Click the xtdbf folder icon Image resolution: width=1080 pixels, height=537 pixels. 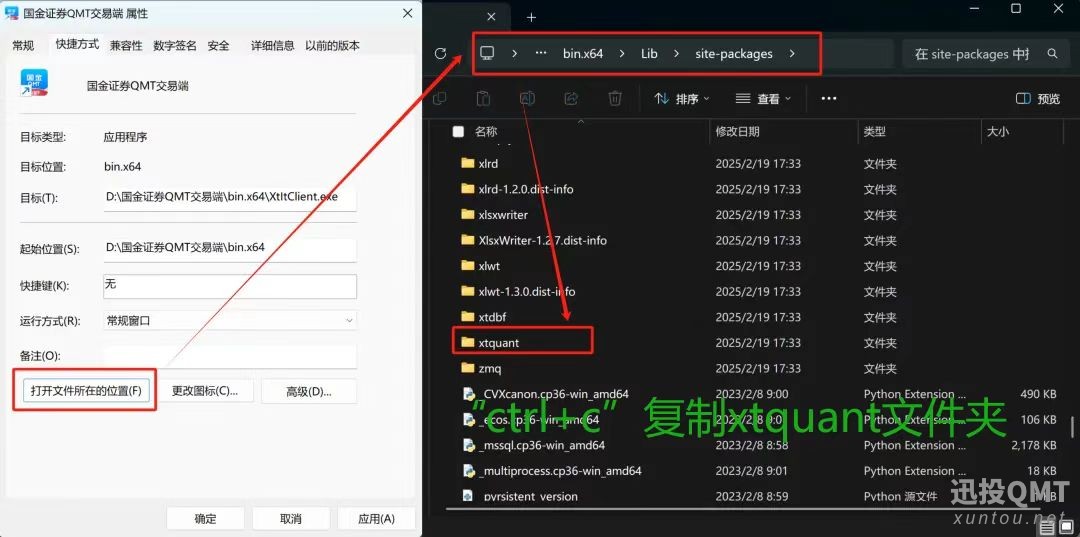(468, 317)
